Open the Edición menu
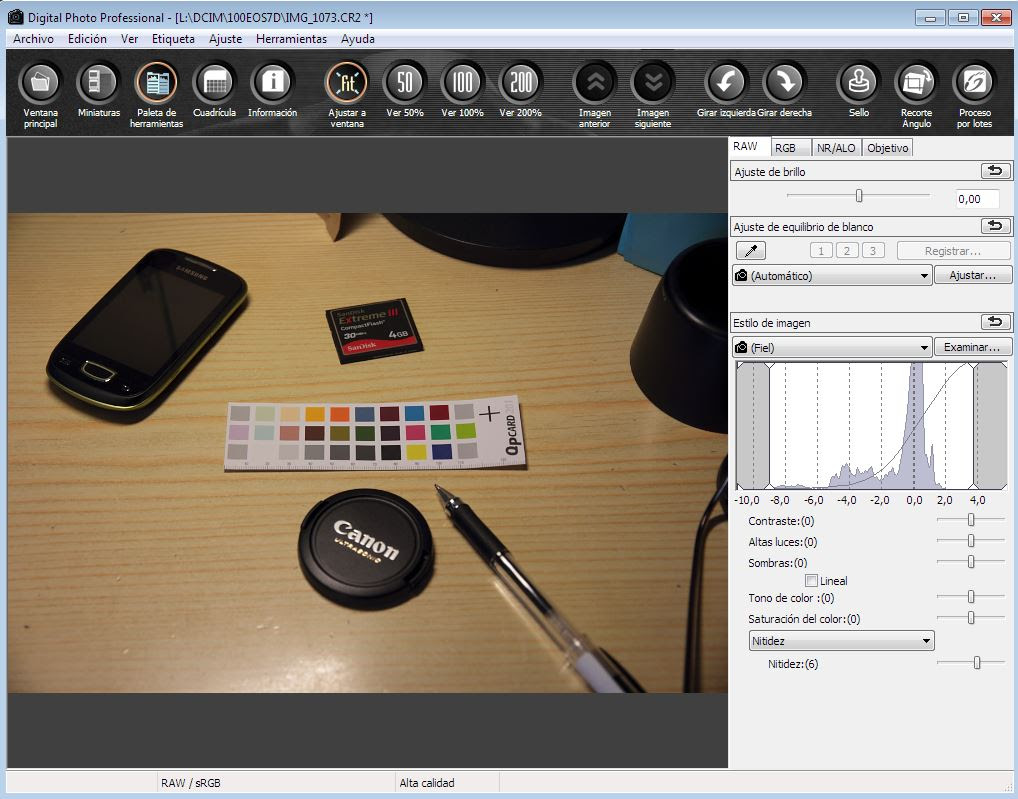Viewport: 1018px width, 799px height. 87,39
